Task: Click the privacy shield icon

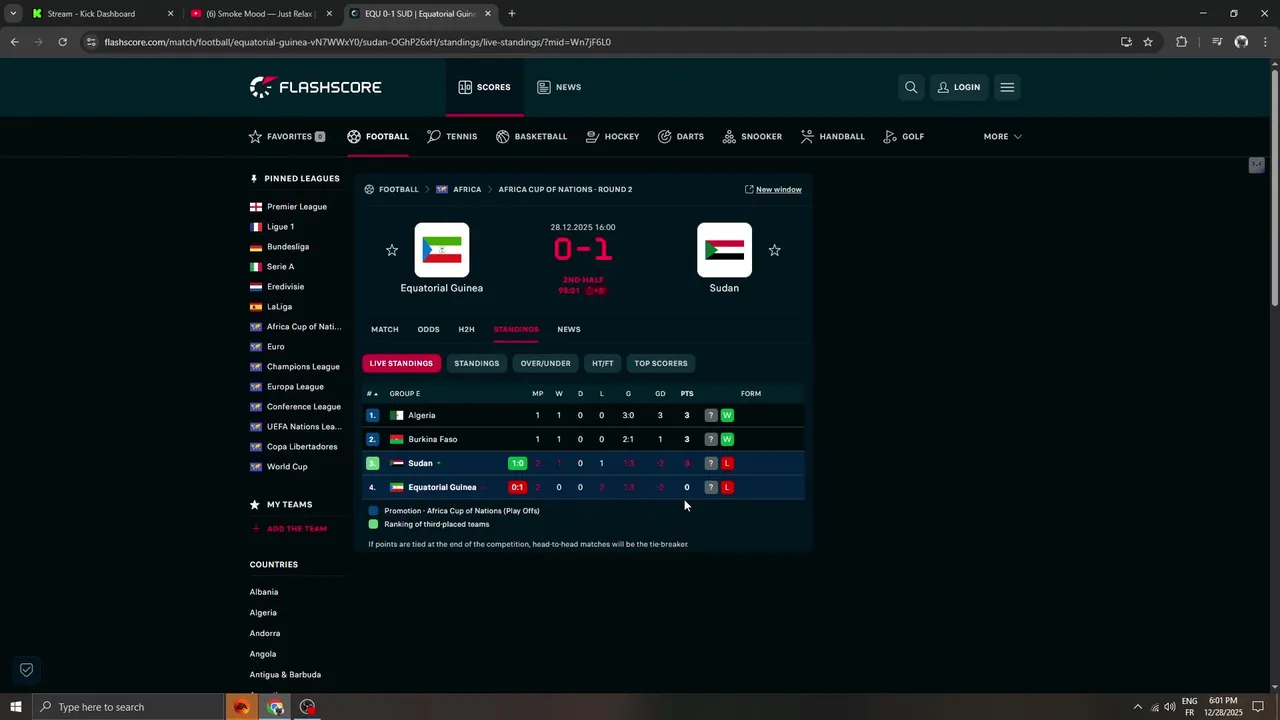Action: pyautogui.click(x=27, y=669)
